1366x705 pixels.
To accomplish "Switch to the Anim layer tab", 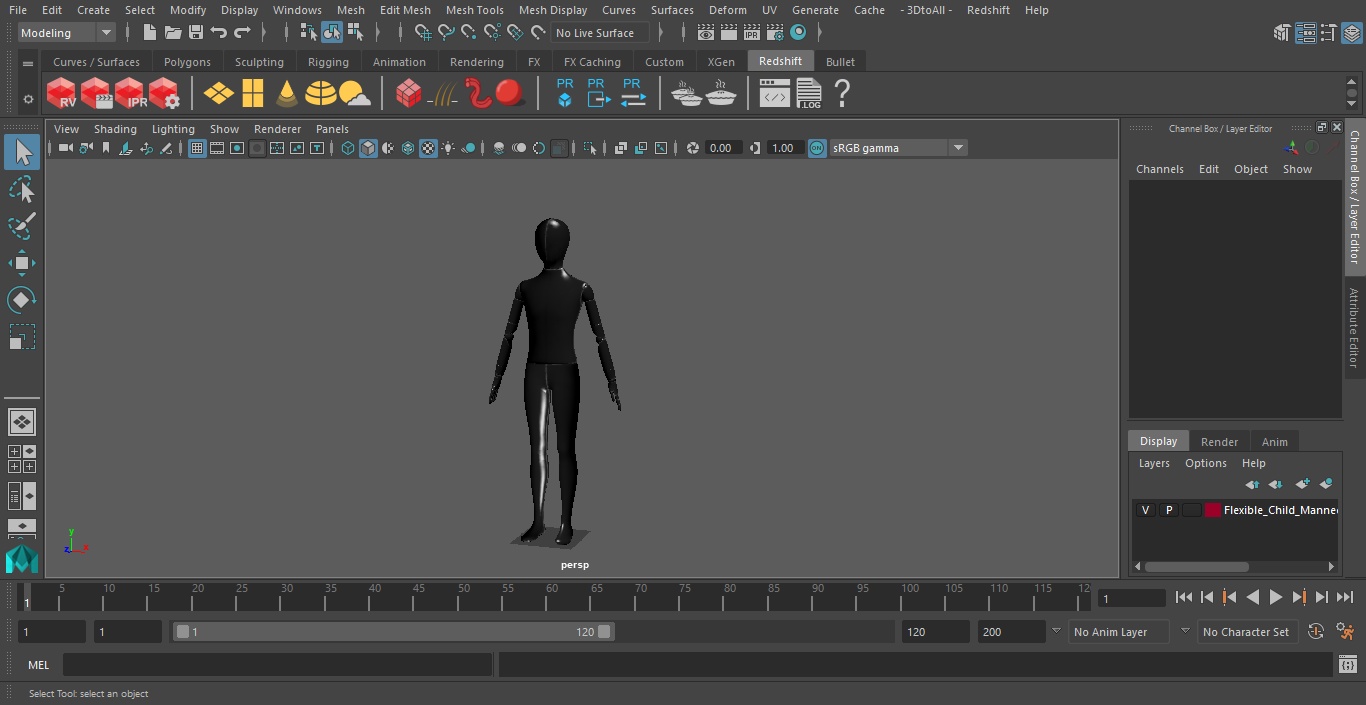I will (1274, 441).
